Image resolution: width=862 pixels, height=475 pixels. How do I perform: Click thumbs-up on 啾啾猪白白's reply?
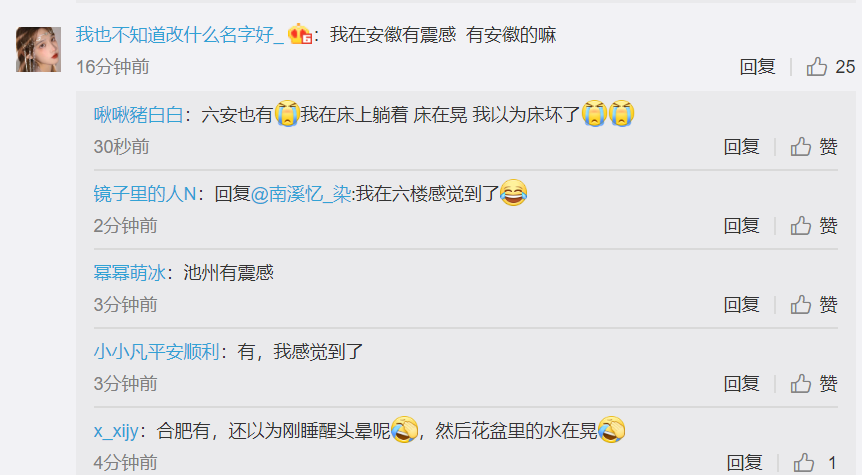pyautogui.click(x=814, y=147)
